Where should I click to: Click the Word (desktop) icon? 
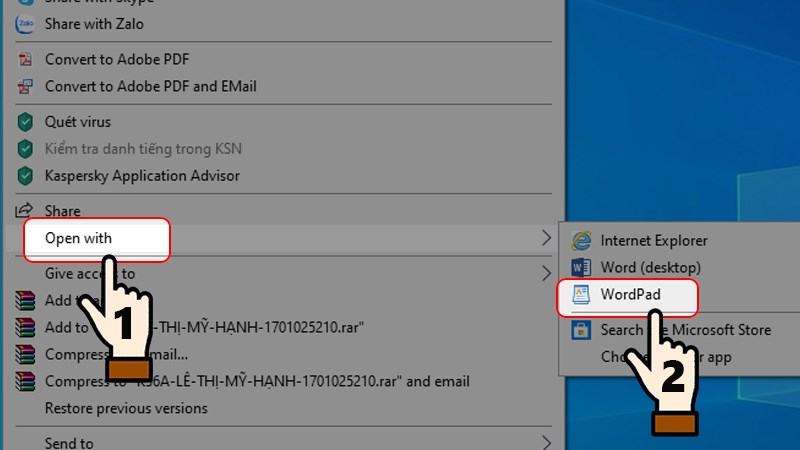point(581,268)
